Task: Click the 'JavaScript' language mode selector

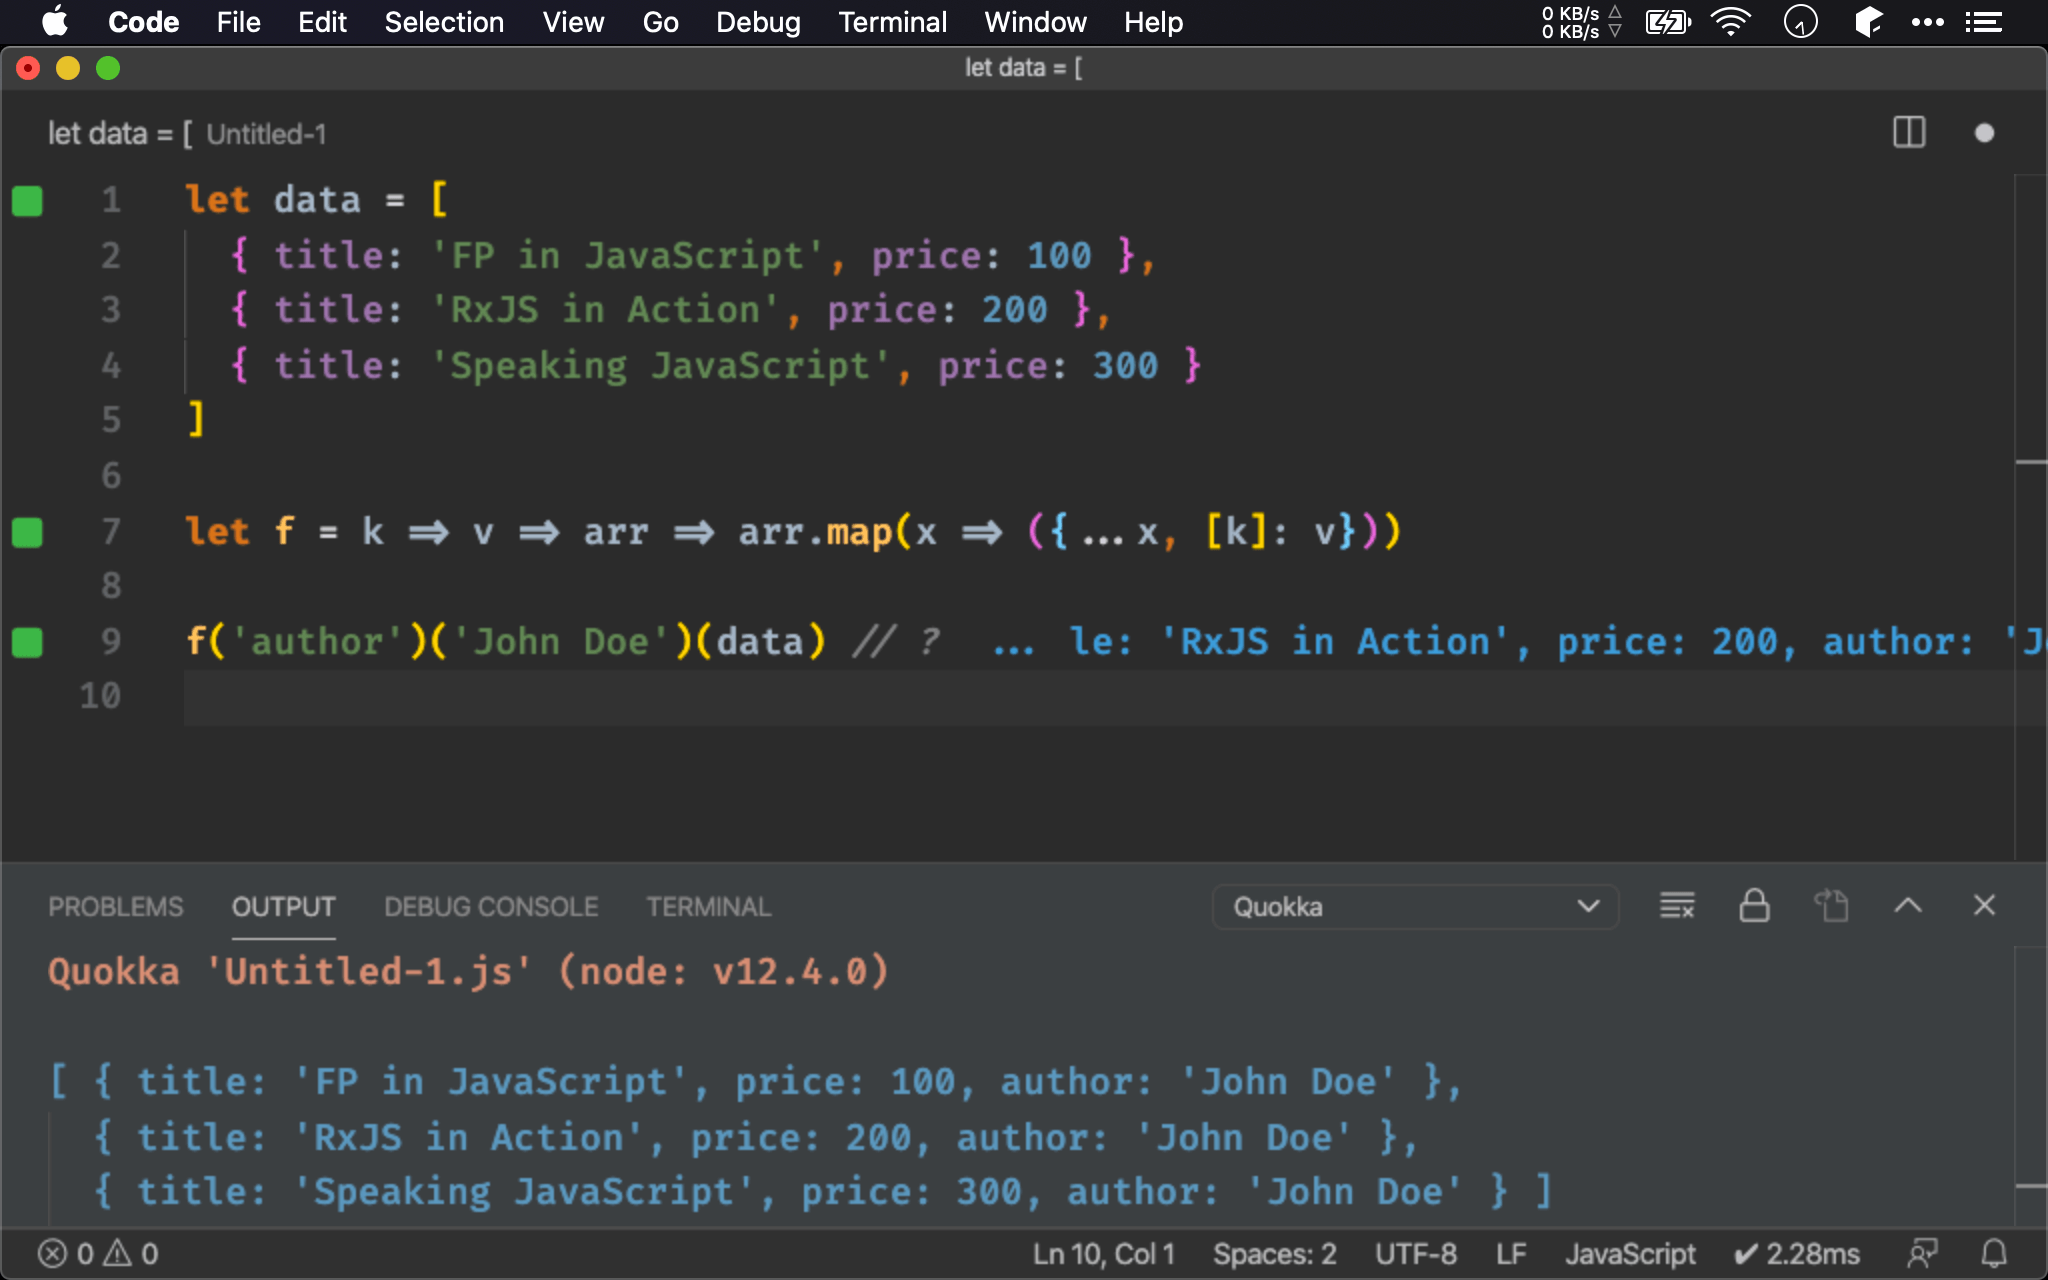Action: pos(1629,1254)
